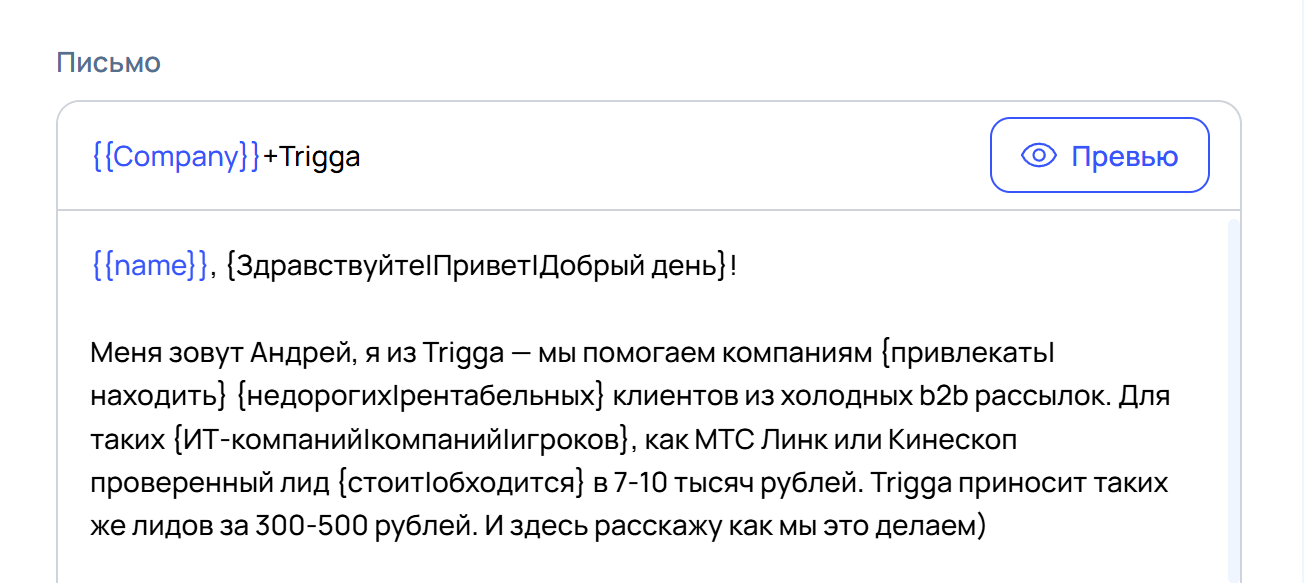Image resolution: width=1304 pixels, height=583 pixels.
Task: Place cursor after 'как мы это делаем)'
Action: pyautogui.click(x=988, y=526)
